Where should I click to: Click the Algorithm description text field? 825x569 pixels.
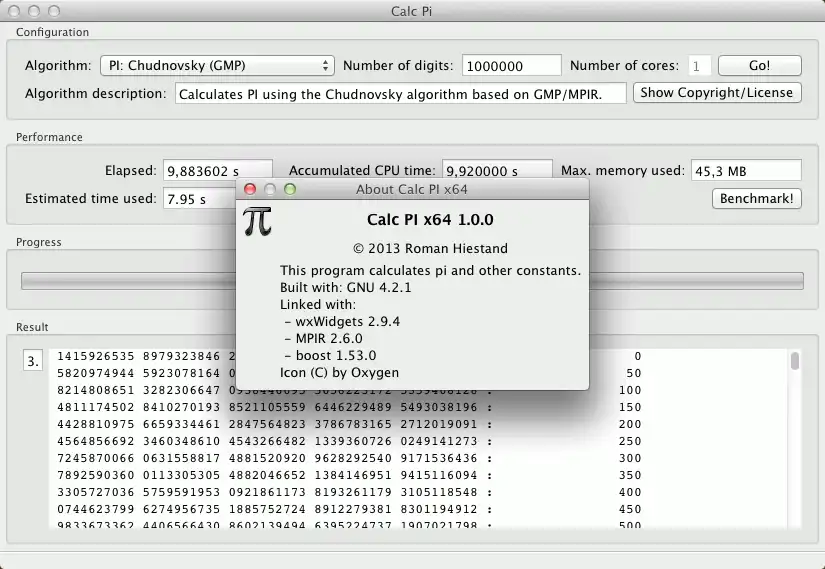point(400,94)
